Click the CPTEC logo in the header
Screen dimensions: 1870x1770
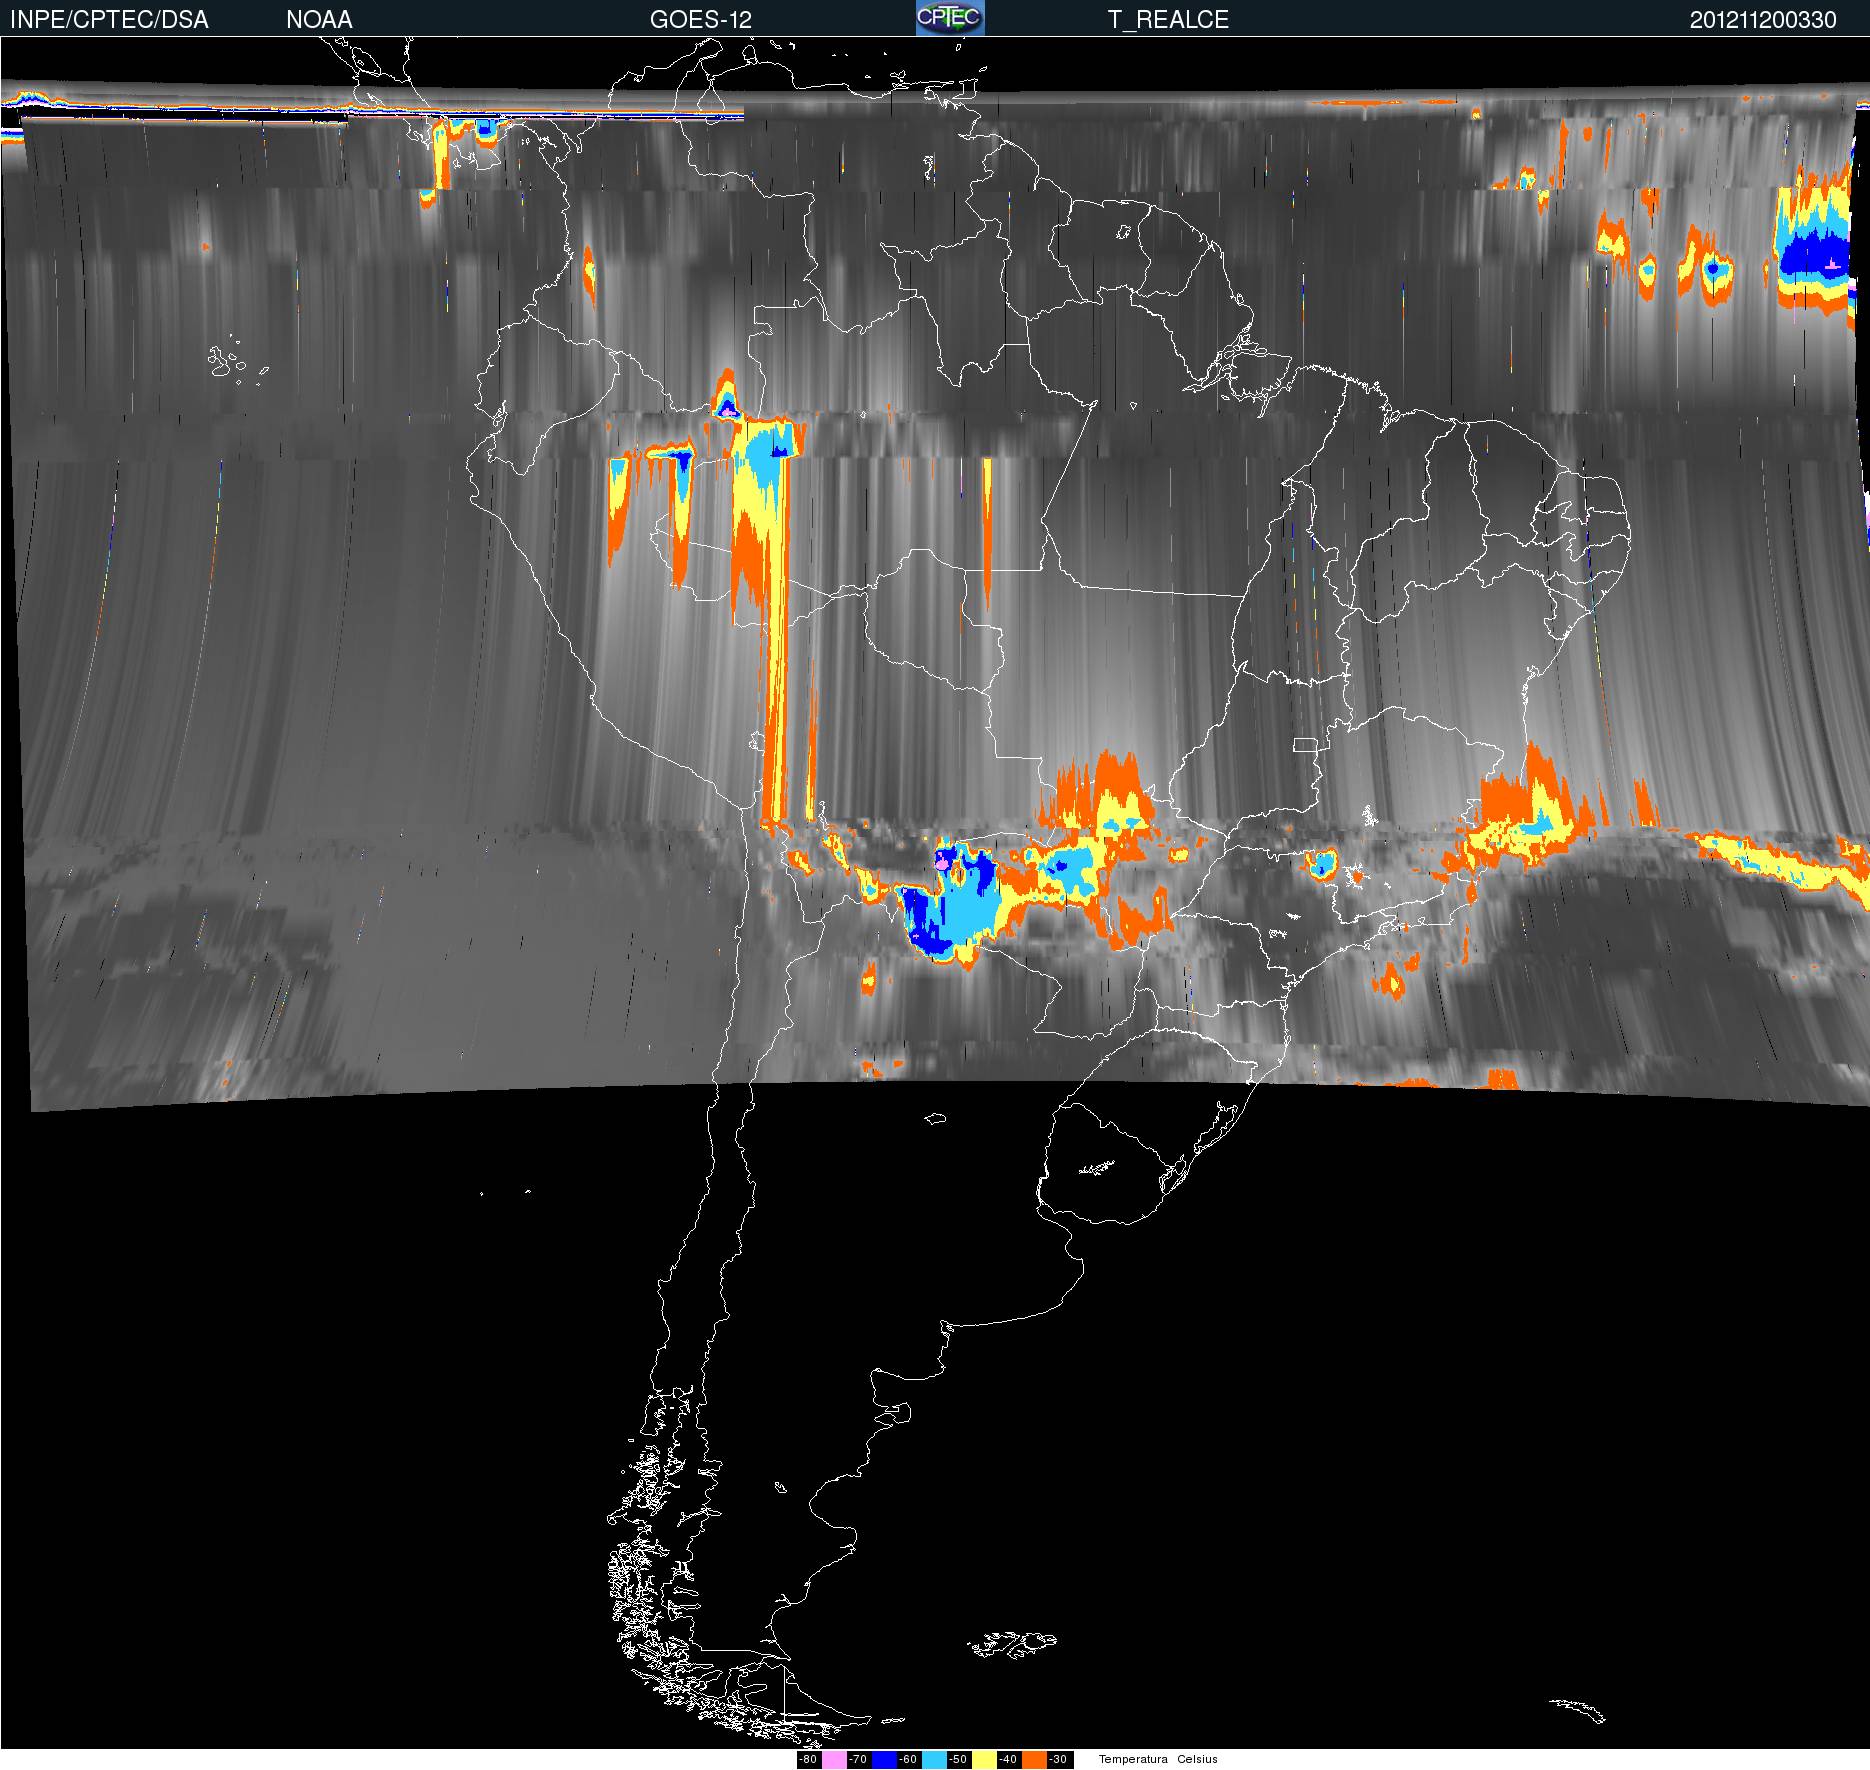[950, 18]
